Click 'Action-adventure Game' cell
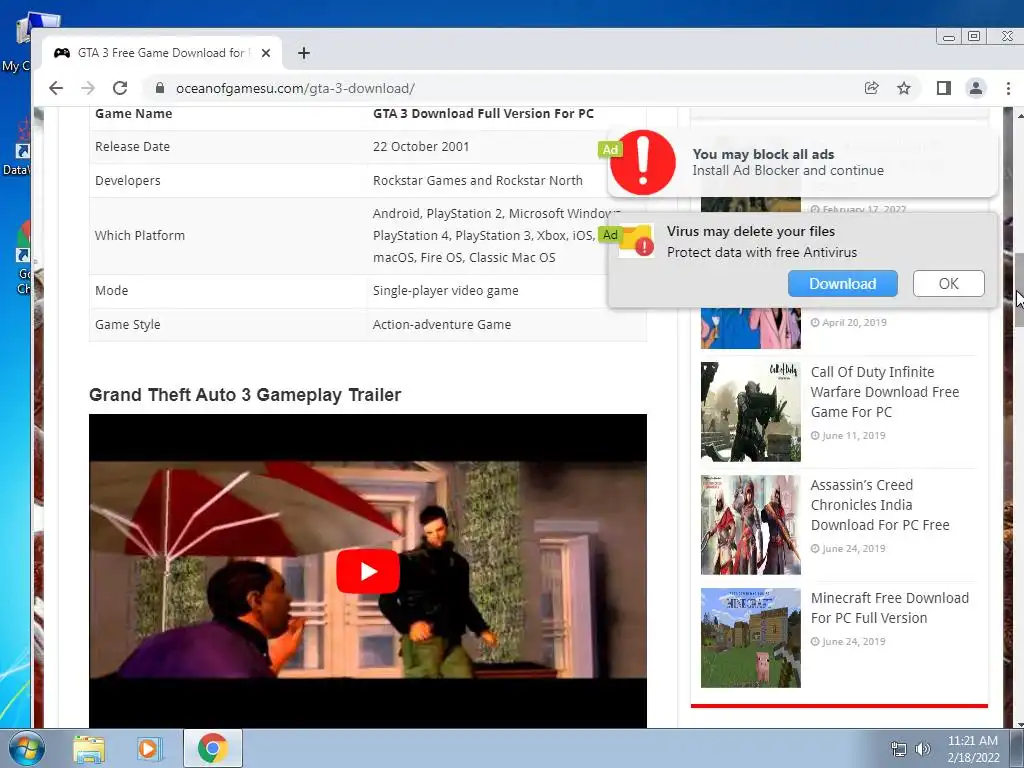 coord(441,324)
